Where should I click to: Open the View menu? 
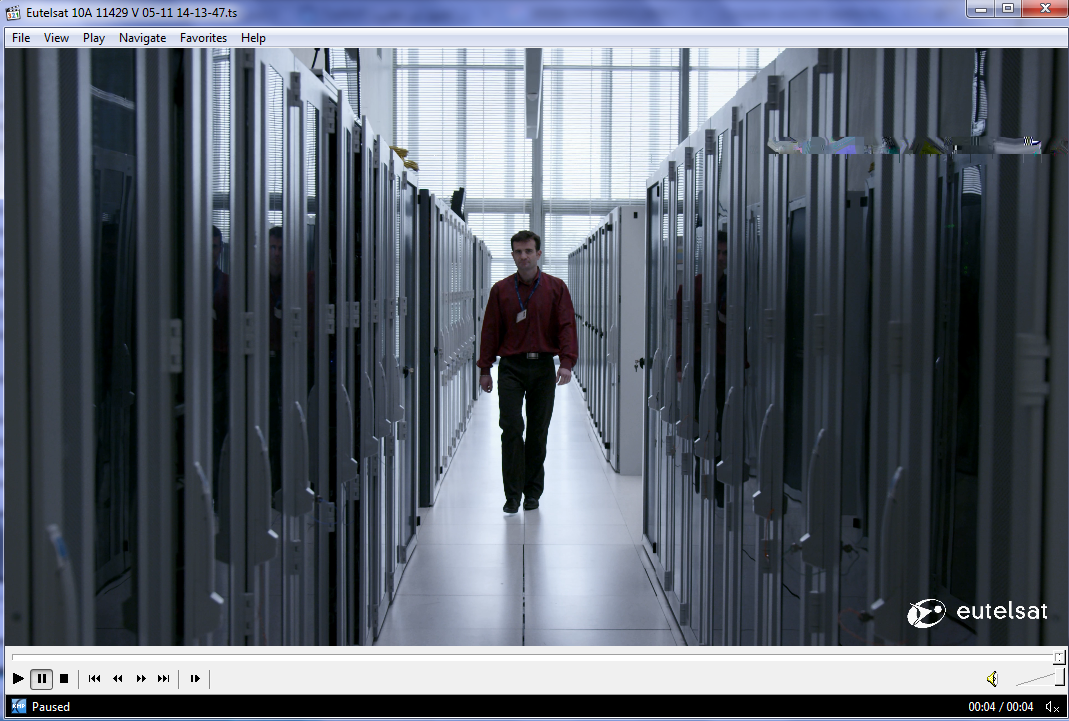(x=56, y=38)
